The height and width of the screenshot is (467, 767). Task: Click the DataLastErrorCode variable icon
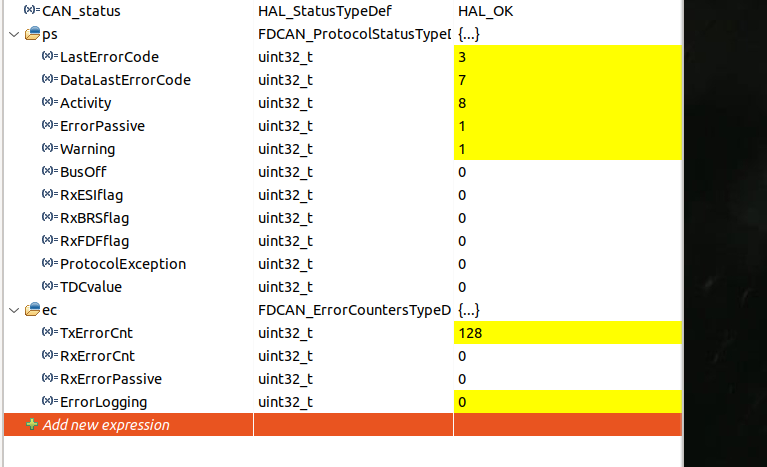click(50, 79)
